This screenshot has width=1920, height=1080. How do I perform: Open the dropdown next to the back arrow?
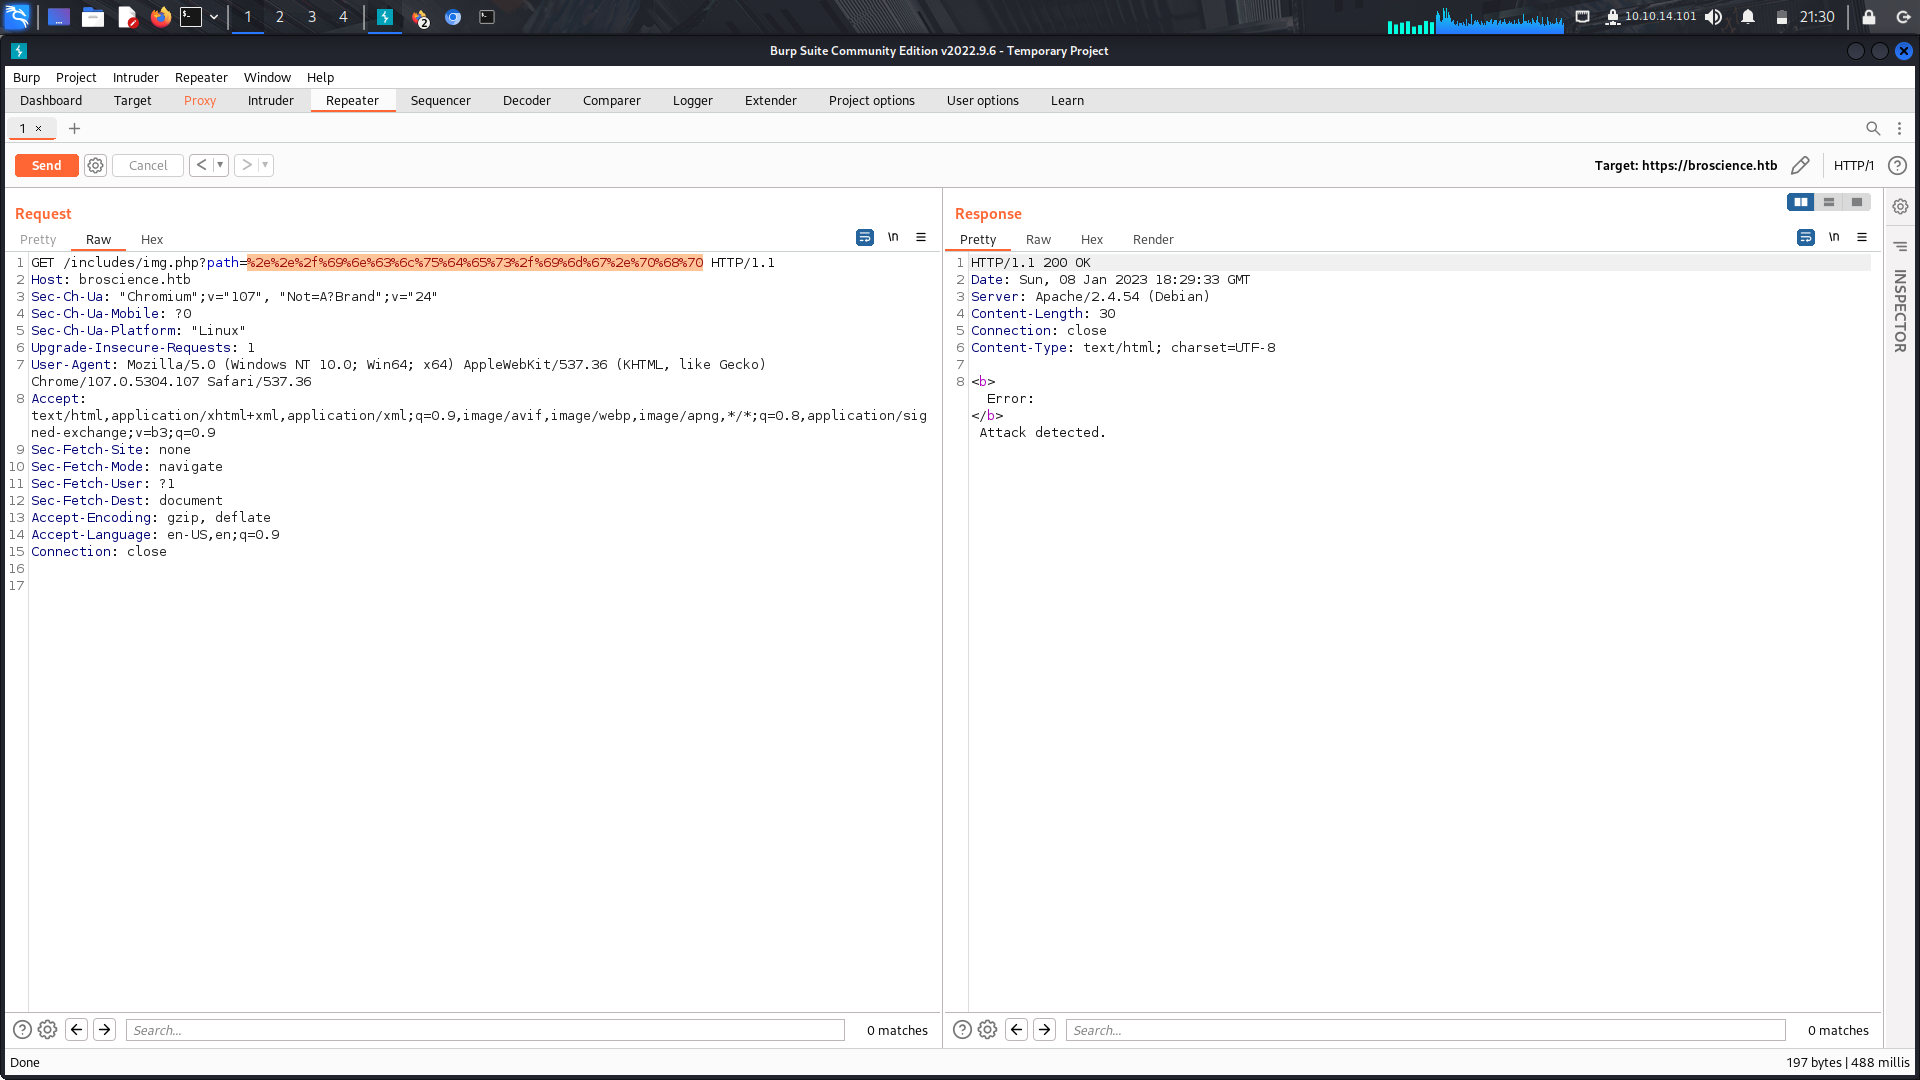click(220, 165)
